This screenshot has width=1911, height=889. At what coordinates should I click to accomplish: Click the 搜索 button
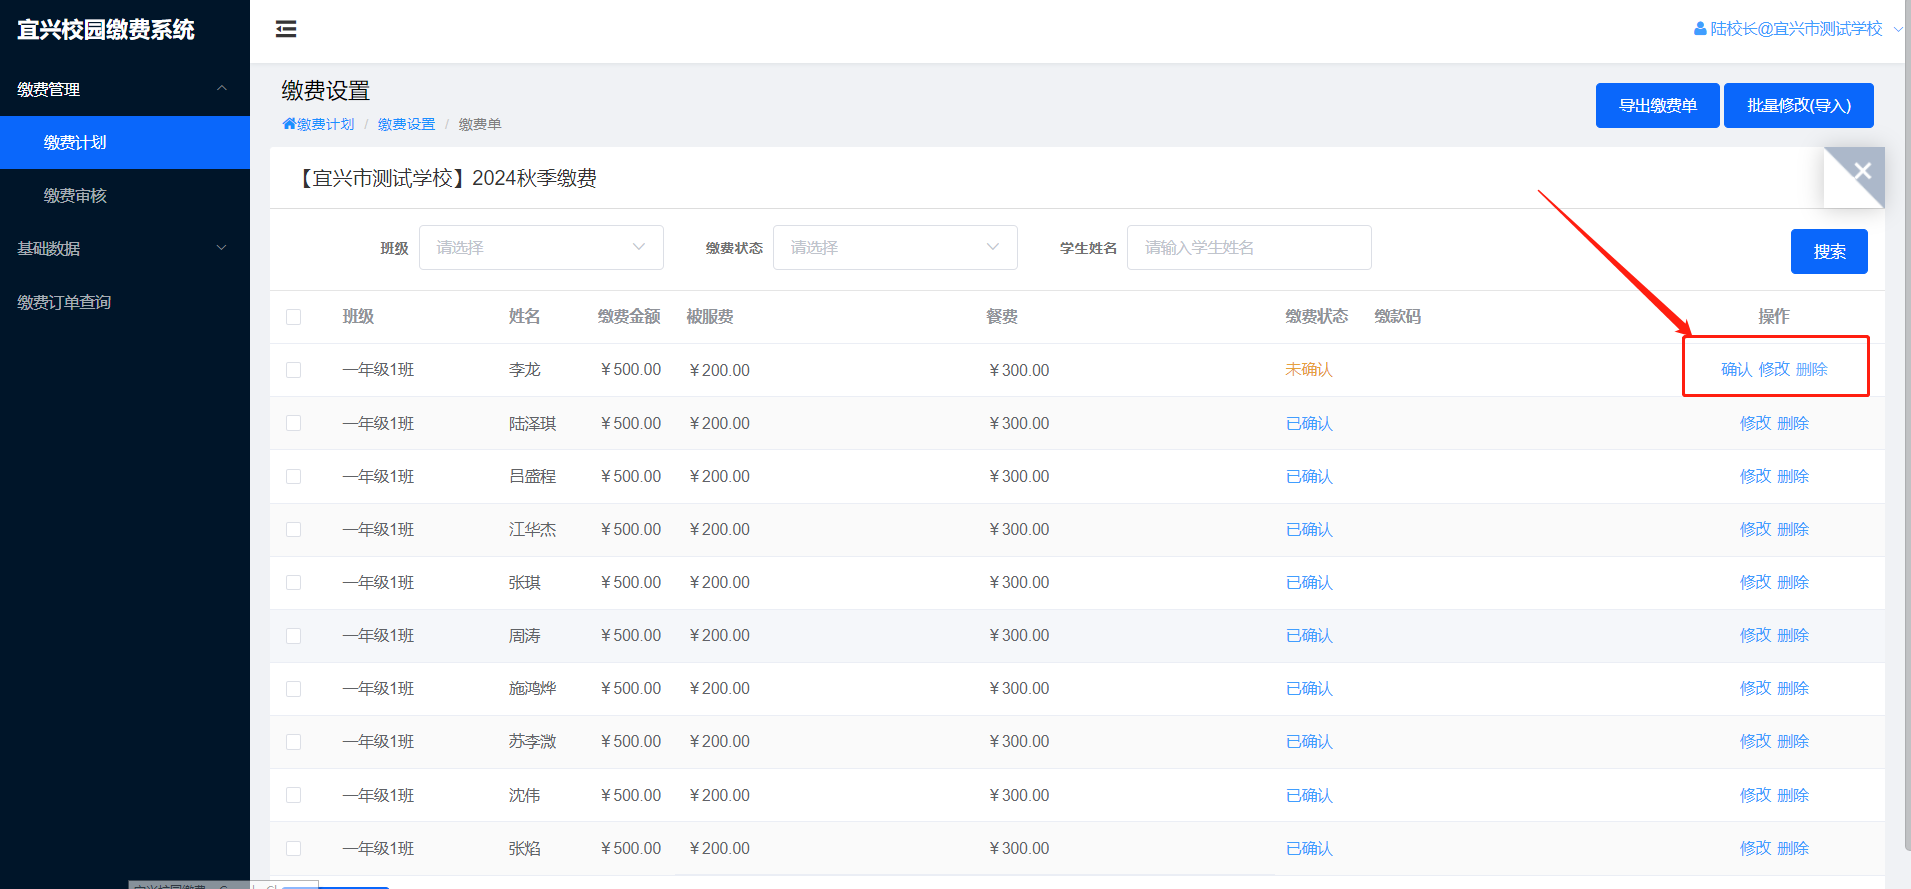pos(1829,251)
